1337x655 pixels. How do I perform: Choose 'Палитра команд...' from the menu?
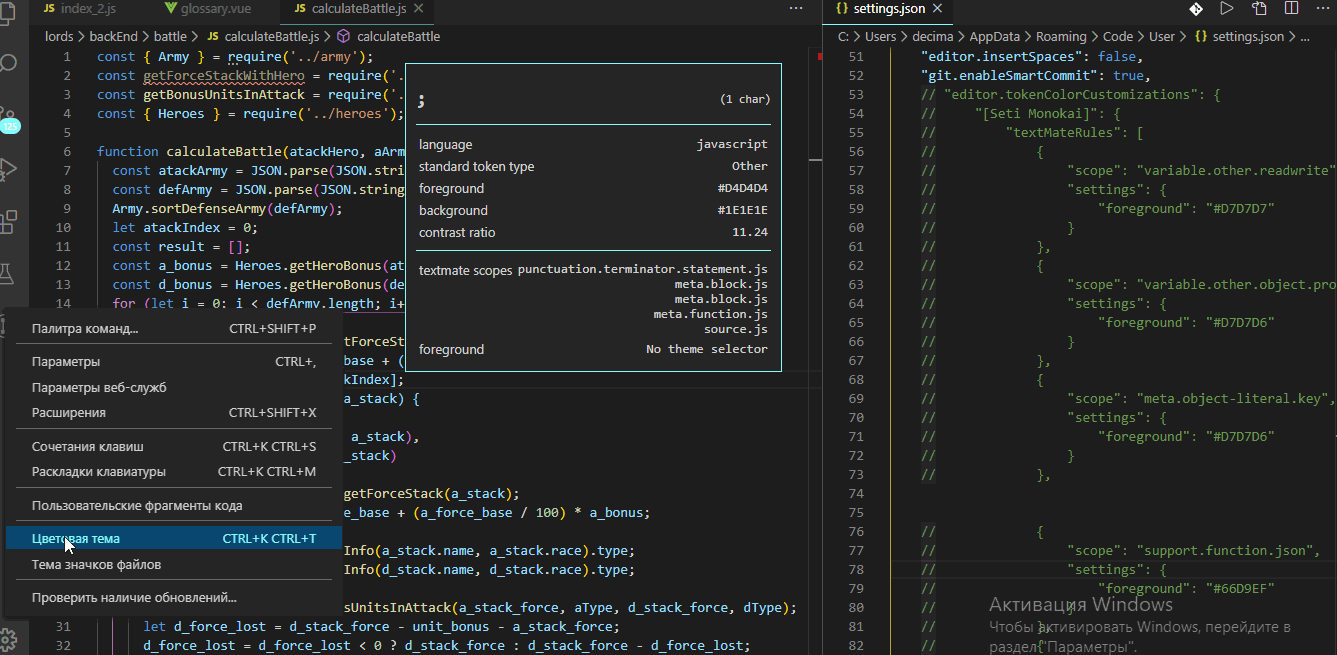[174, 328]
